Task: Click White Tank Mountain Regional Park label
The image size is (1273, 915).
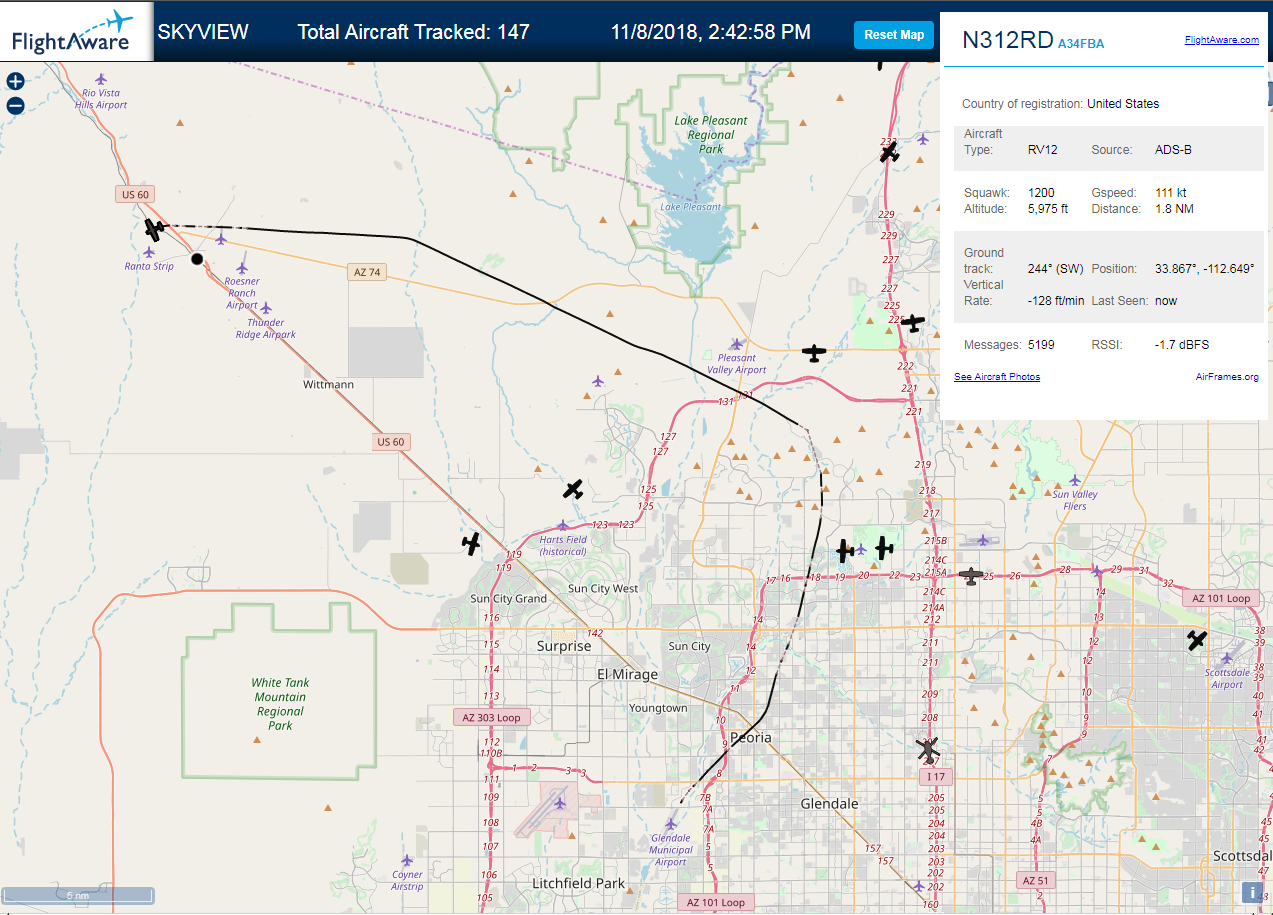Action: coord(280,704)
